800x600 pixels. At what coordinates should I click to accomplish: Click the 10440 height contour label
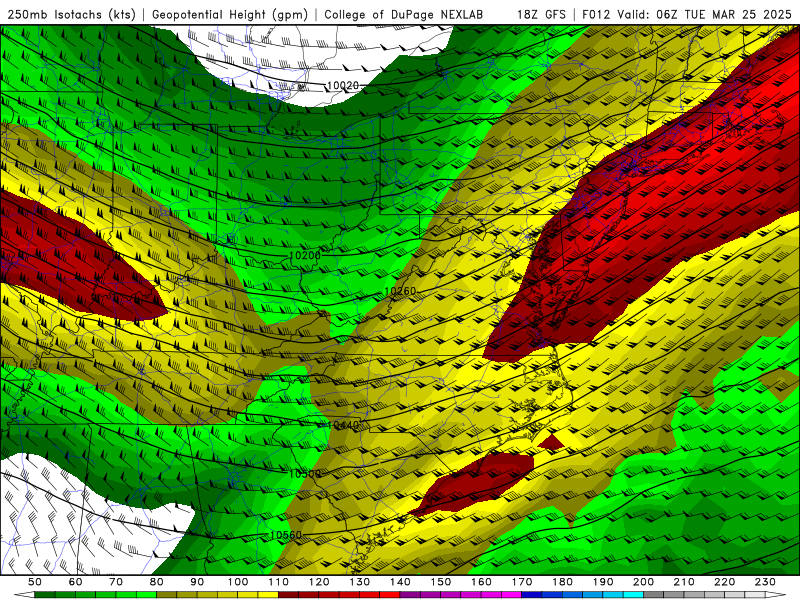[343, 424]
